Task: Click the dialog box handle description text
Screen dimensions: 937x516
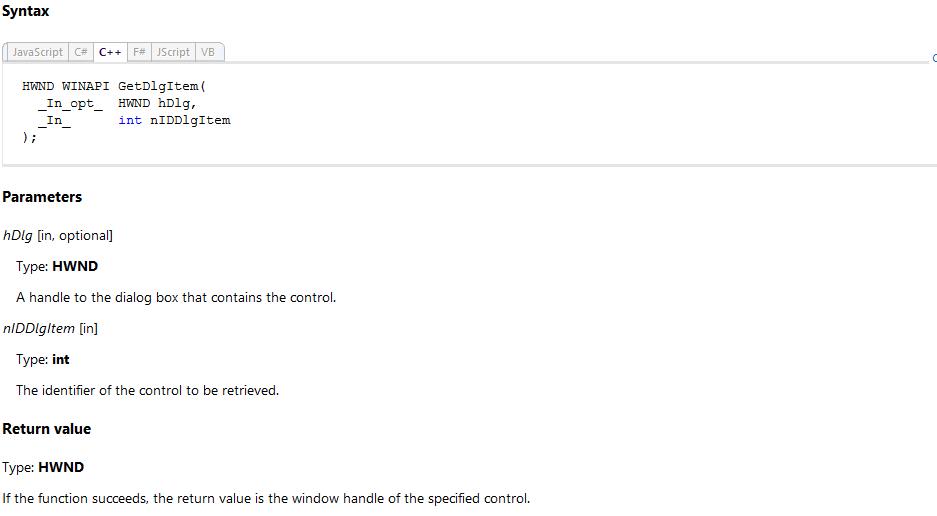Action: 176,297
